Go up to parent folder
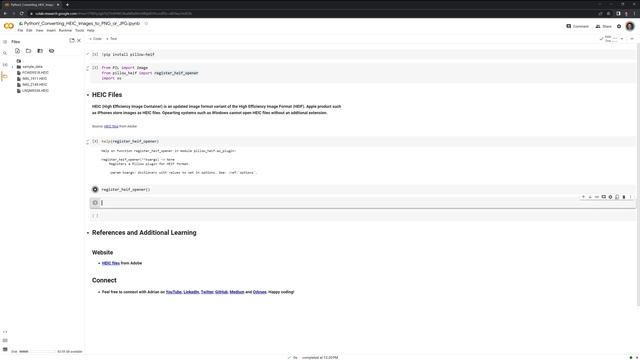The height and width of the screenshot is (360, 640). [x=19, y=61]
